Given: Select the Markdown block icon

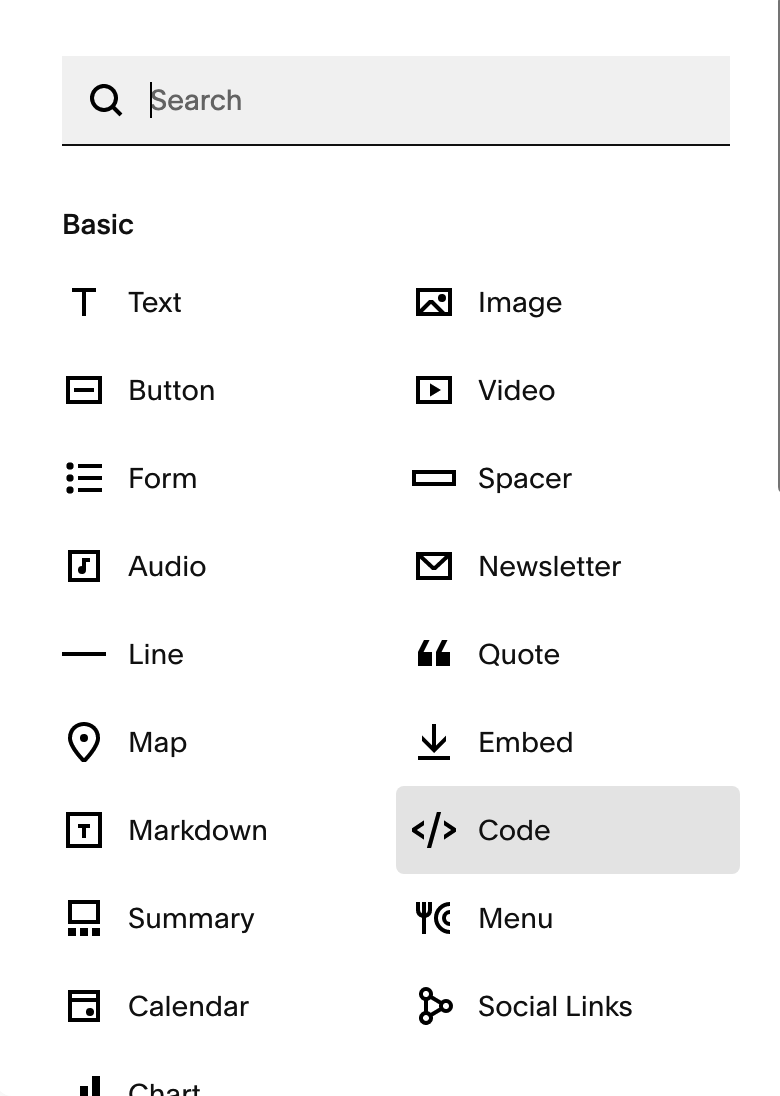Looking at the screenshot, I should [x=84, y=830].
